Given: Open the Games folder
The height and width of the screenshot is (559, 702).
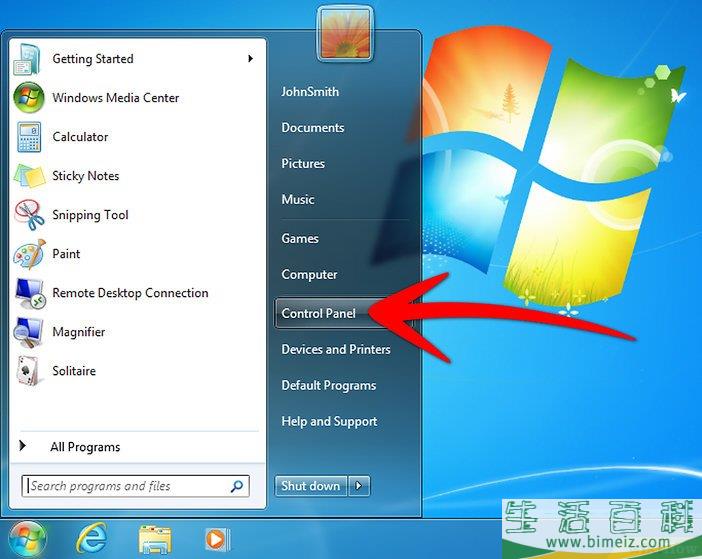Looking at the screenshot, I should click(x=300, y=239).
